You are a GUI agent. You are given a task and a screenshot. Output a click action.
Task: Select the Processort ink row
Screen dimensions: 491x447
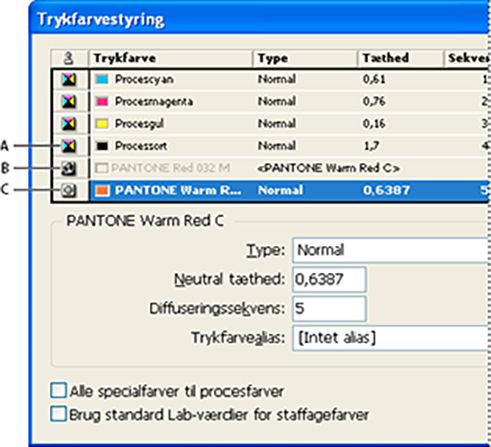click(x=270, y=146)
